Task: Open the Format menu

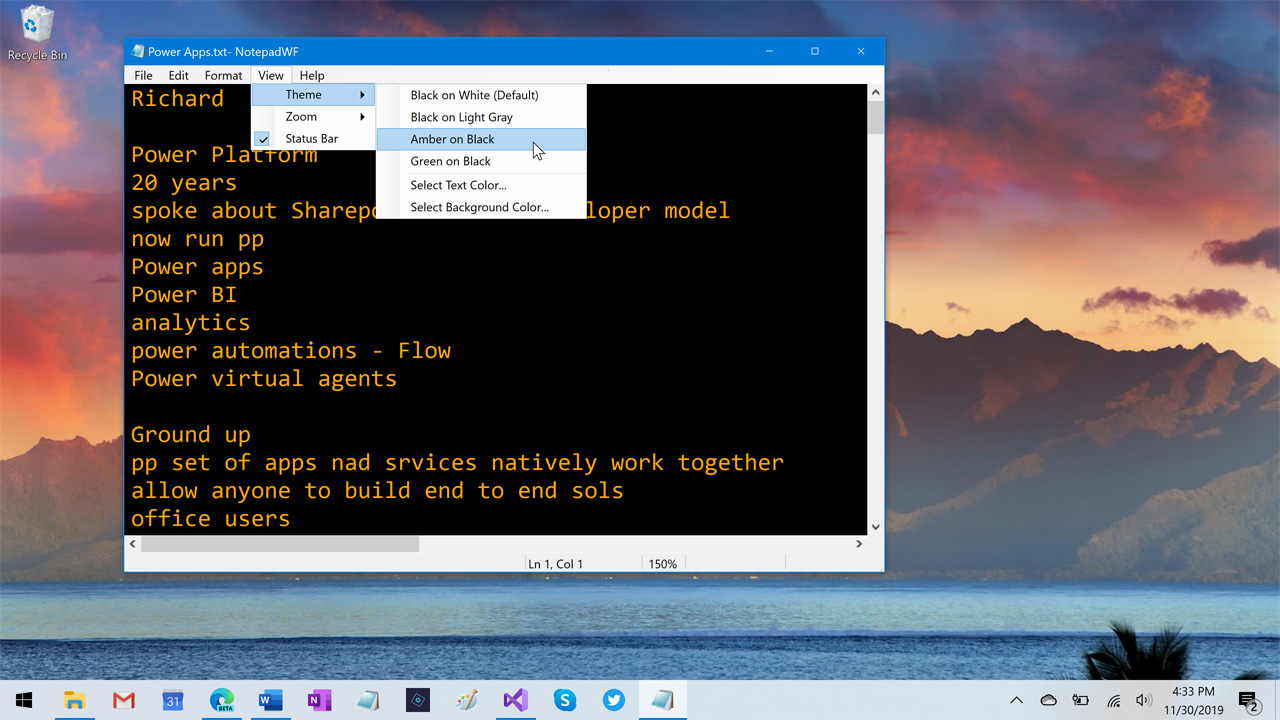Action: [223, 75]
